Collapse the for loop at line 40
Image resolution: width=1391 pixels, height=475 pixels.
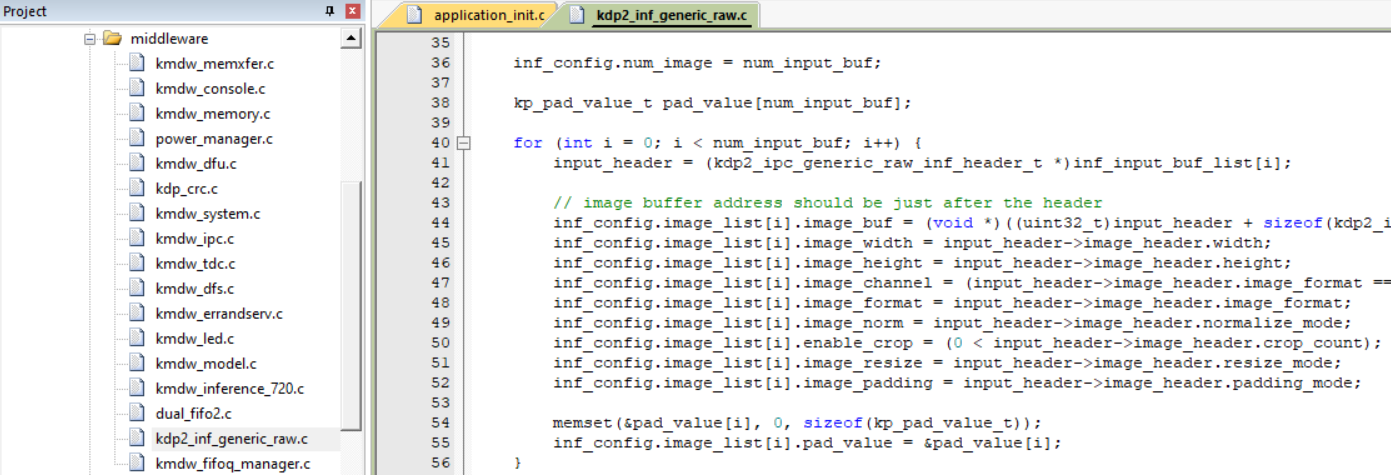click(x=463, y=143)
